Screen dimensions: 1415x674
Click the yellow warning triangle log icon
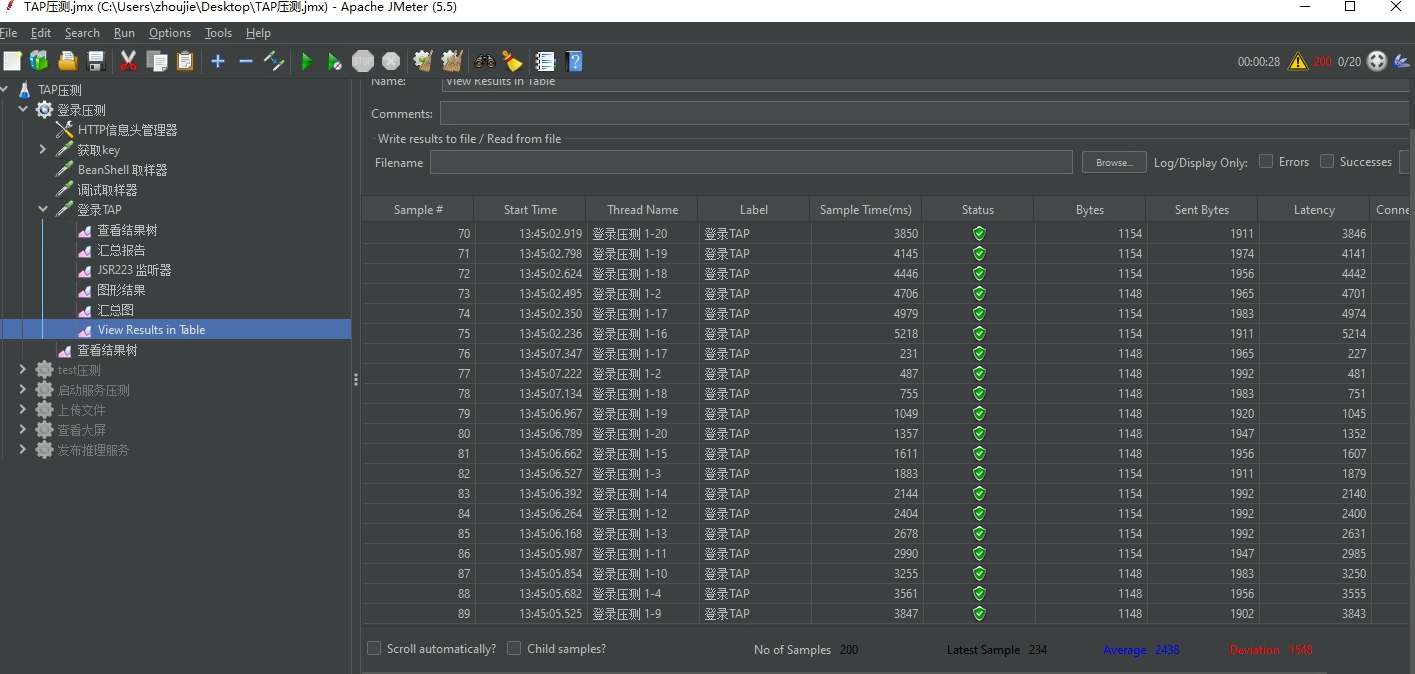[1298, 62]
